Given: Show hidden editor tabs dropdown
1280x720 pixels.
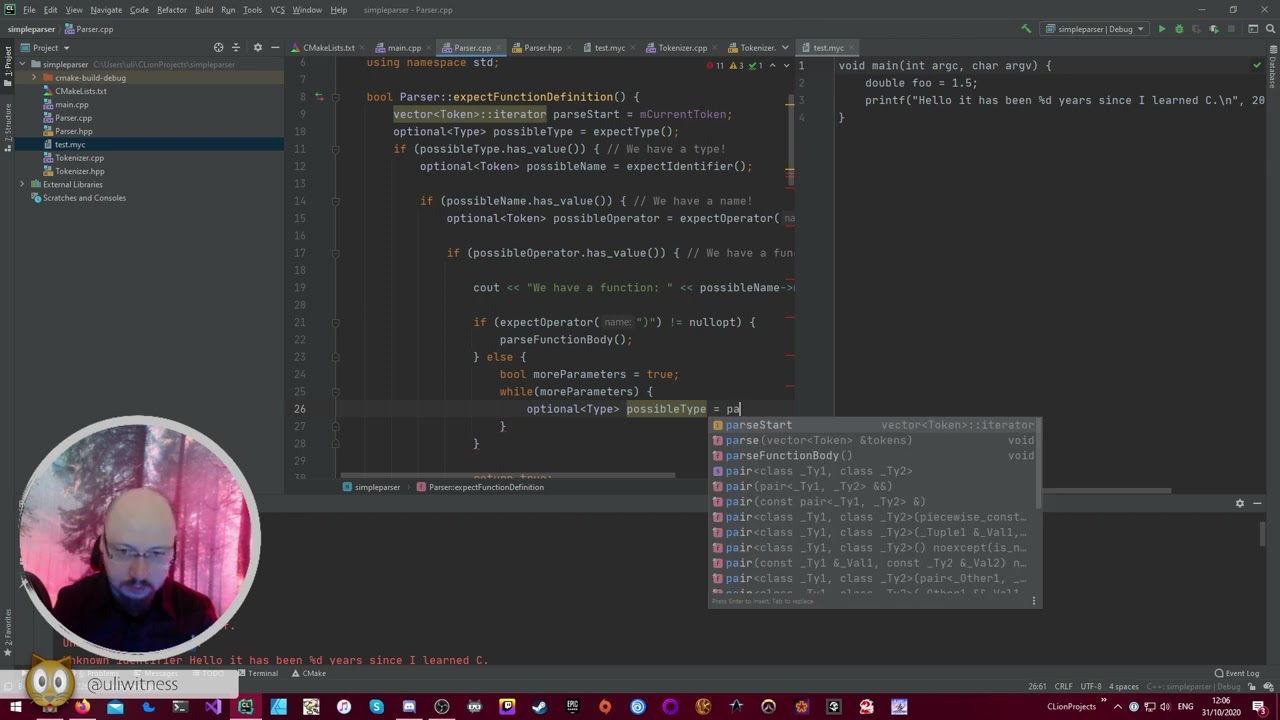Looking at the screenshot, I should point(786,47).
